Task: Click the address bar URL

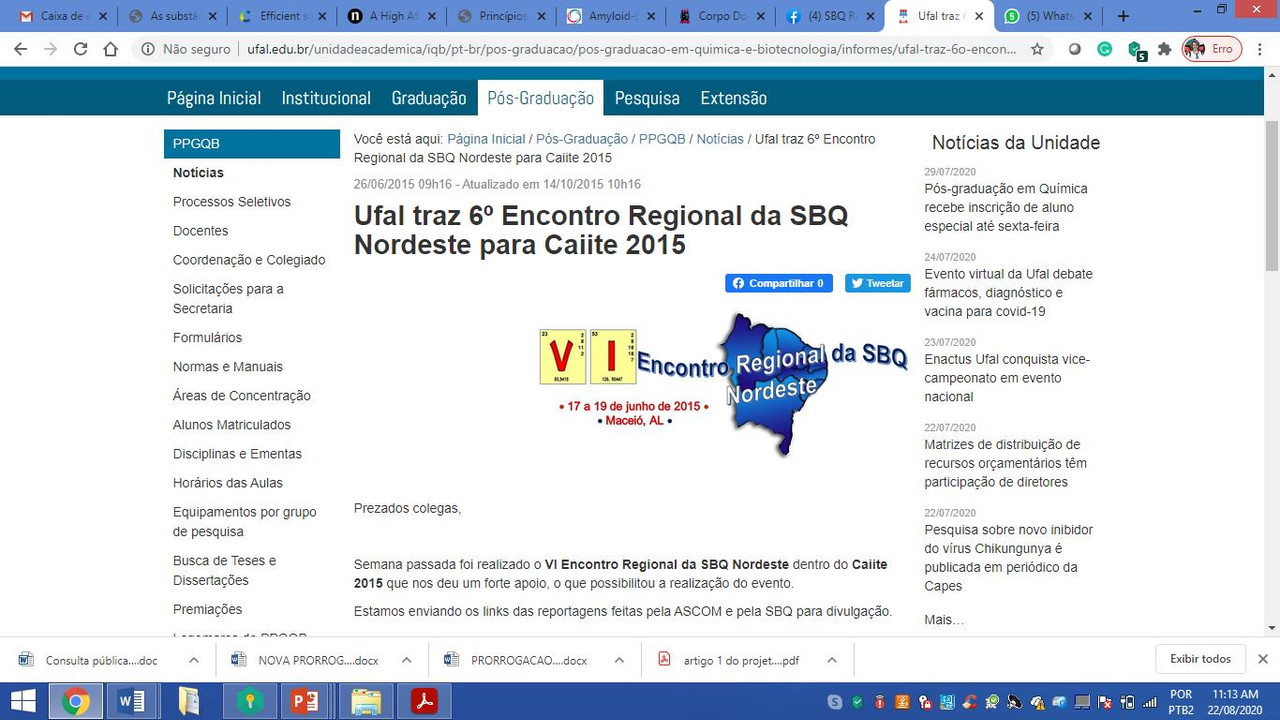Action: pyautogui.click(x=630, y=49)
